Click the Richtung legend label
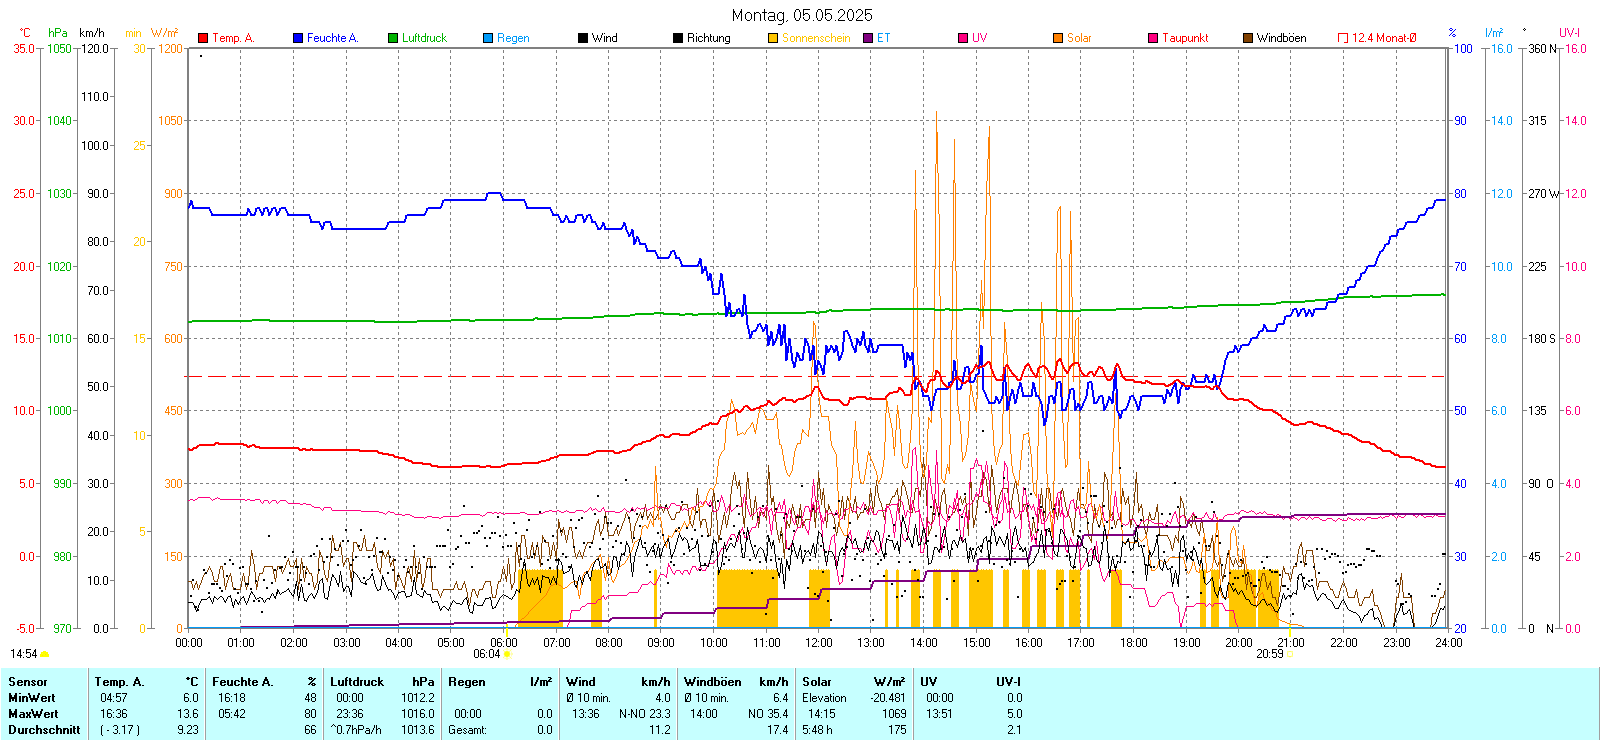Screen dimensions: 1600x740 click(708, 38)
